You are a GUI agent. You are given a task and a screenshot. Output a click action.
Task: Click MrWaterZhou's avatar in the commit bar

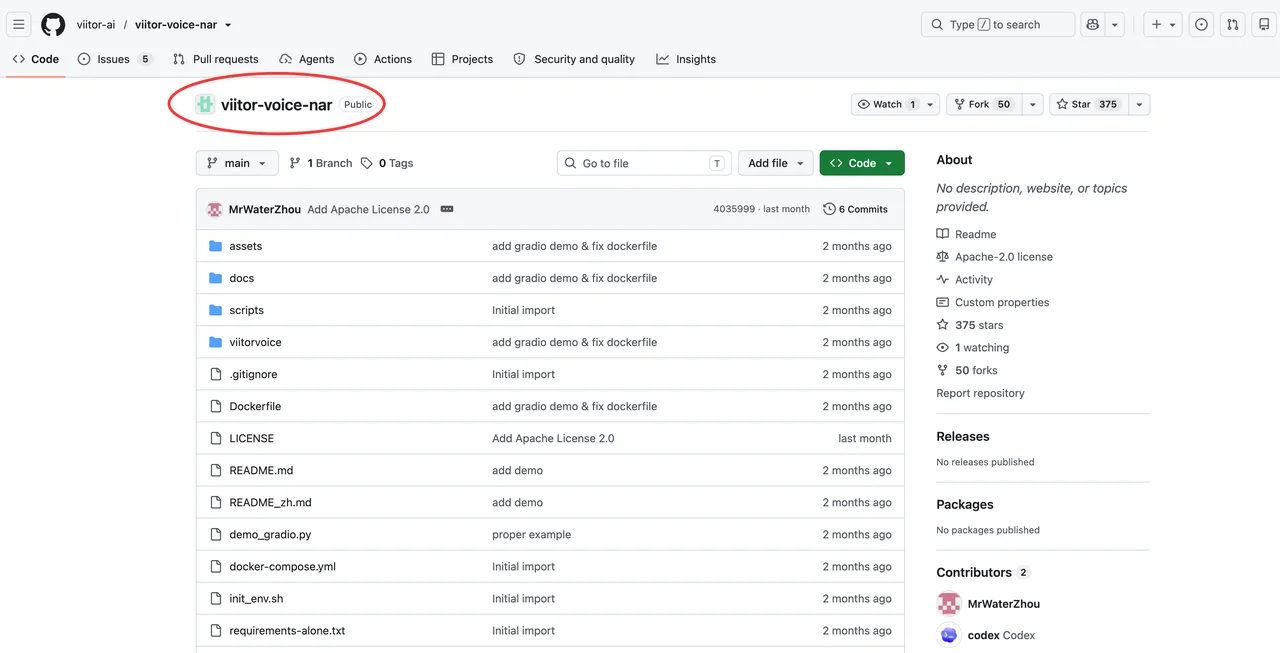(215, 209)
